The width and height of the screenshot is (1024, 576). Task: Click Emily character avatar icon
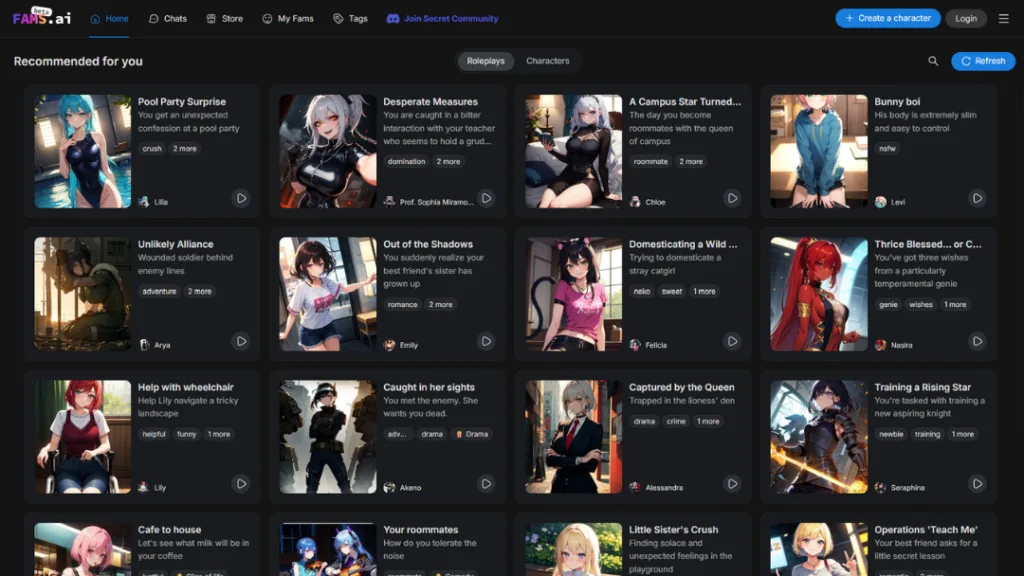tap(389, 345)
